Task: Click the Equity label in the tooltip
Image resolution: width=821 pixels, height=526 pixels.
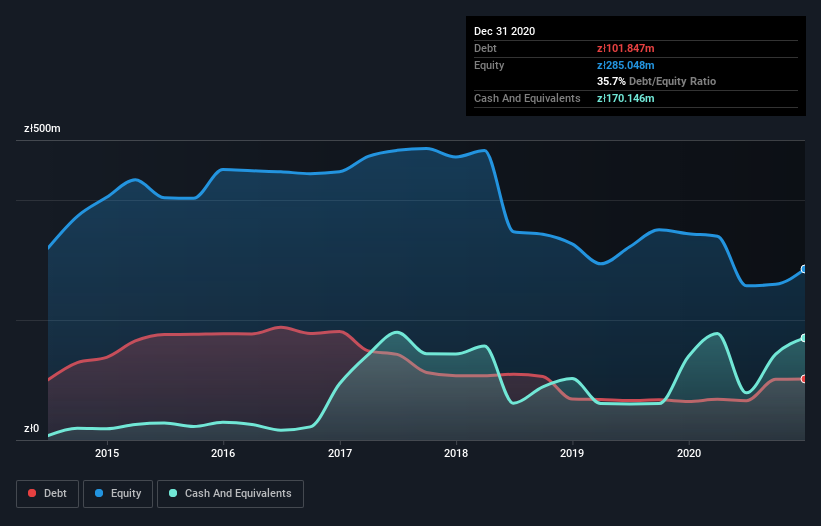Action: click(x=489, y=65)
